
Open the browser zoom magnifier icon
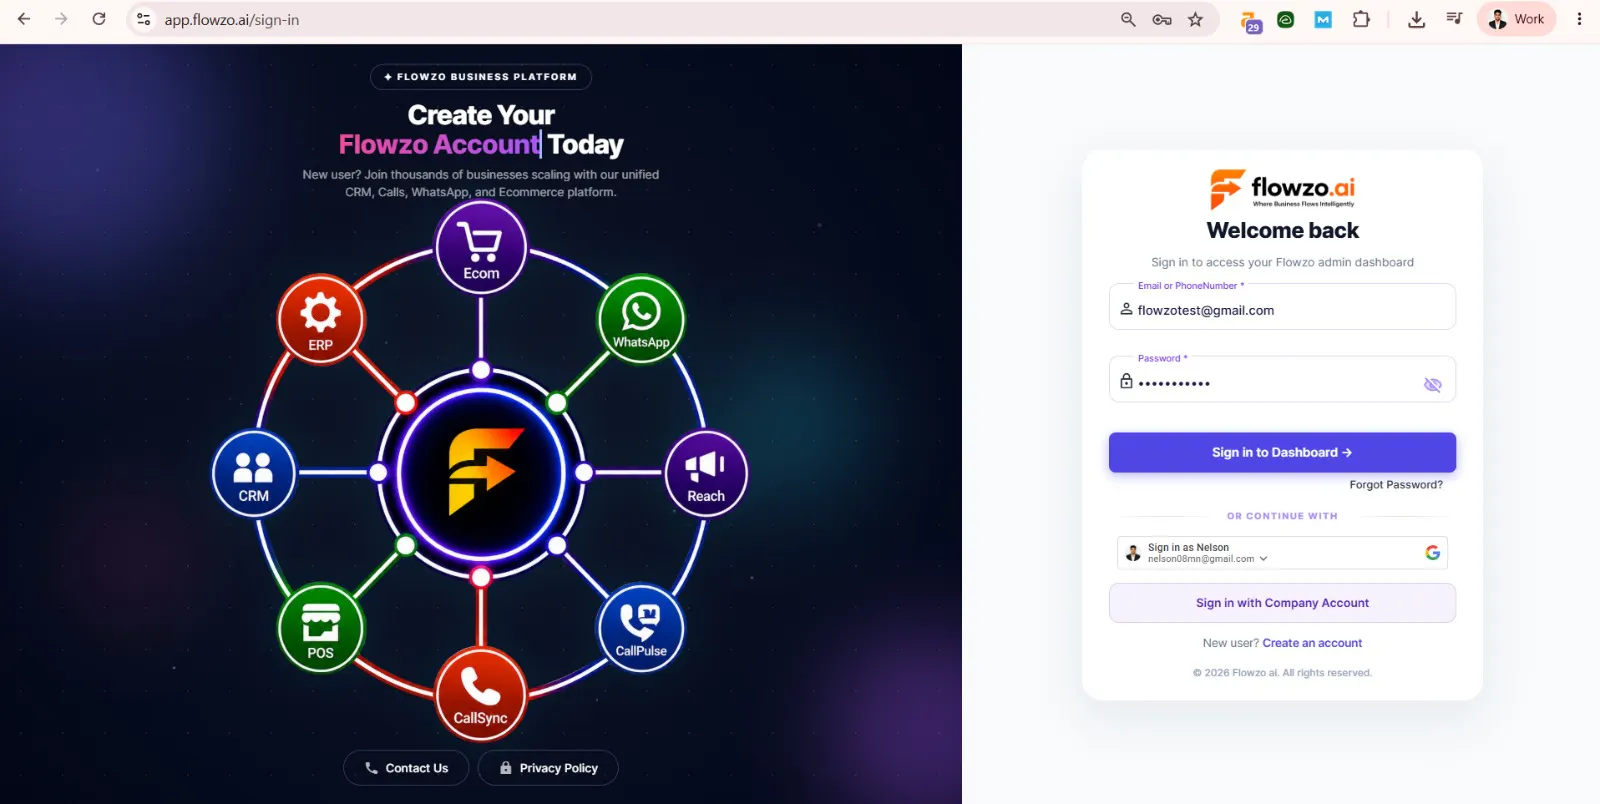(1128, 19)
